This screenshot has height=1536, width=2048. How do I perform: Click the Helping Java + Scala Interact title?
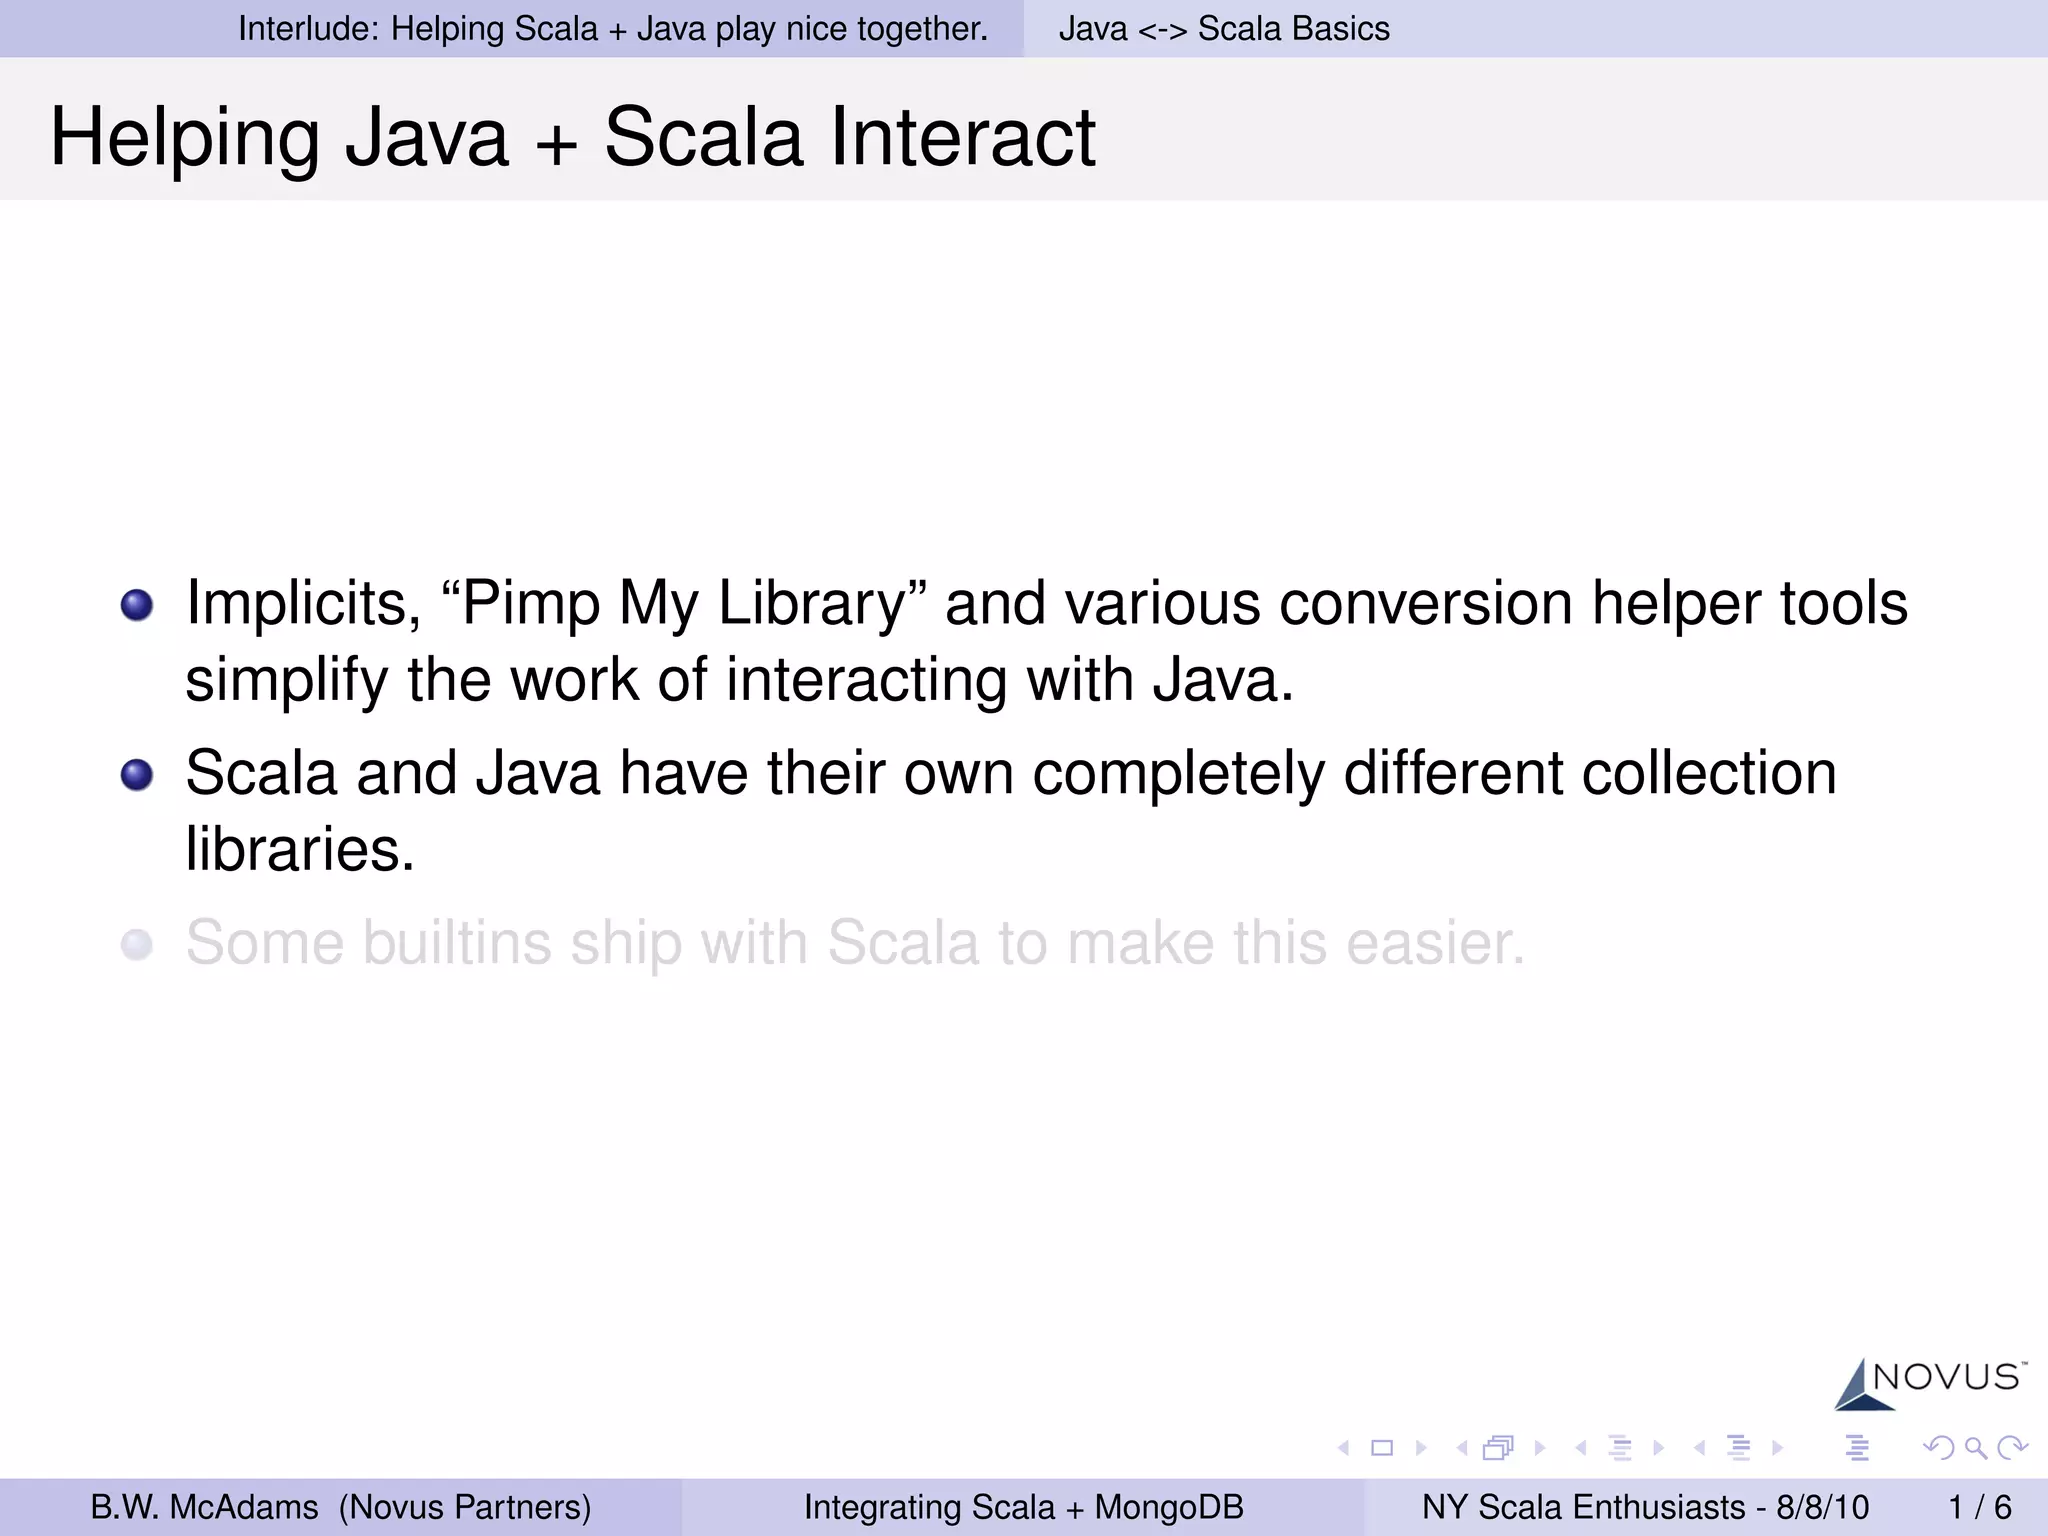(573, 137)
